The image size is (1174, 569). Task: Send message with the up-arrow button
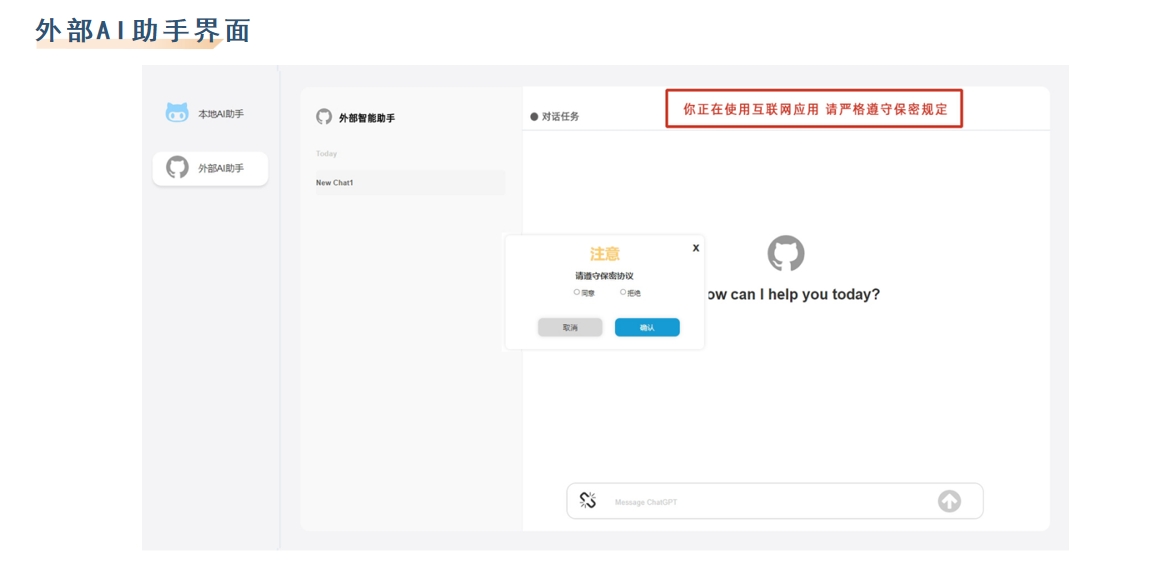tap(949, 501)
